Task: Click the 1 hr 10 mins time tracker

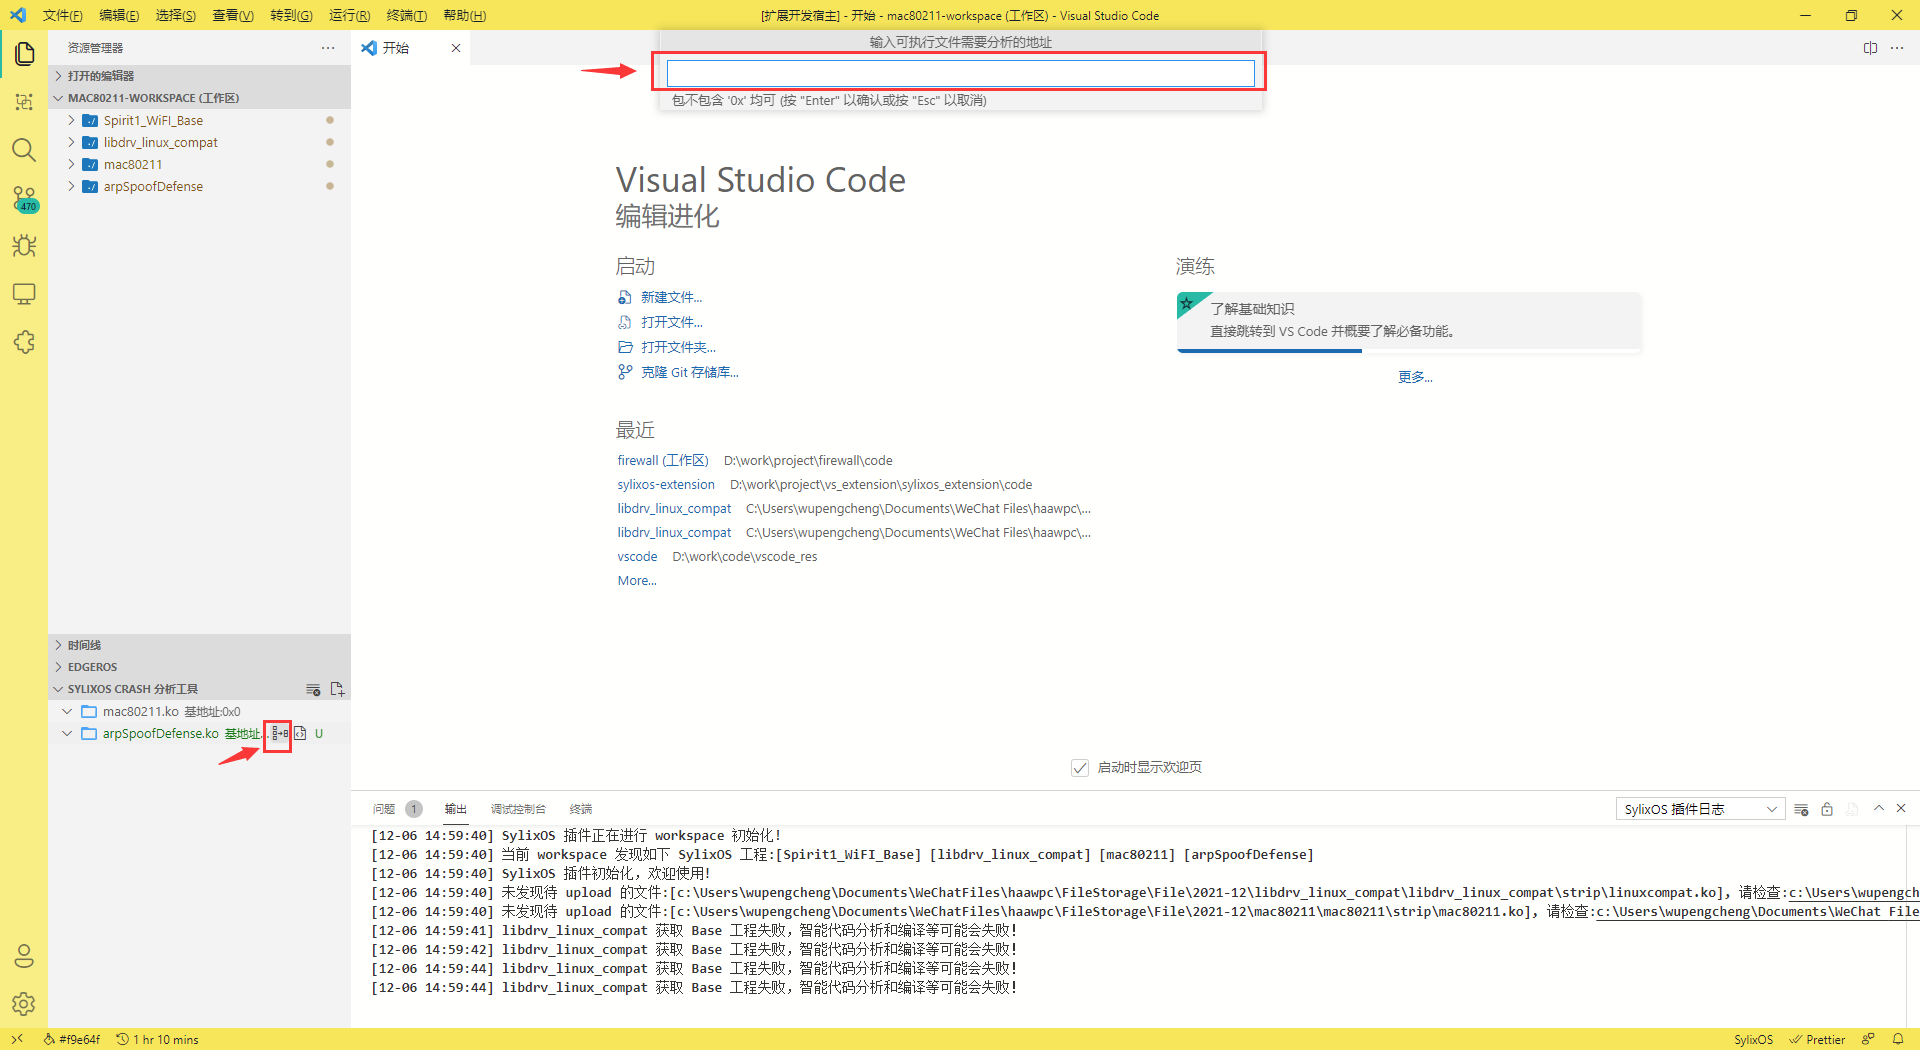Action: pos(158,1039)
